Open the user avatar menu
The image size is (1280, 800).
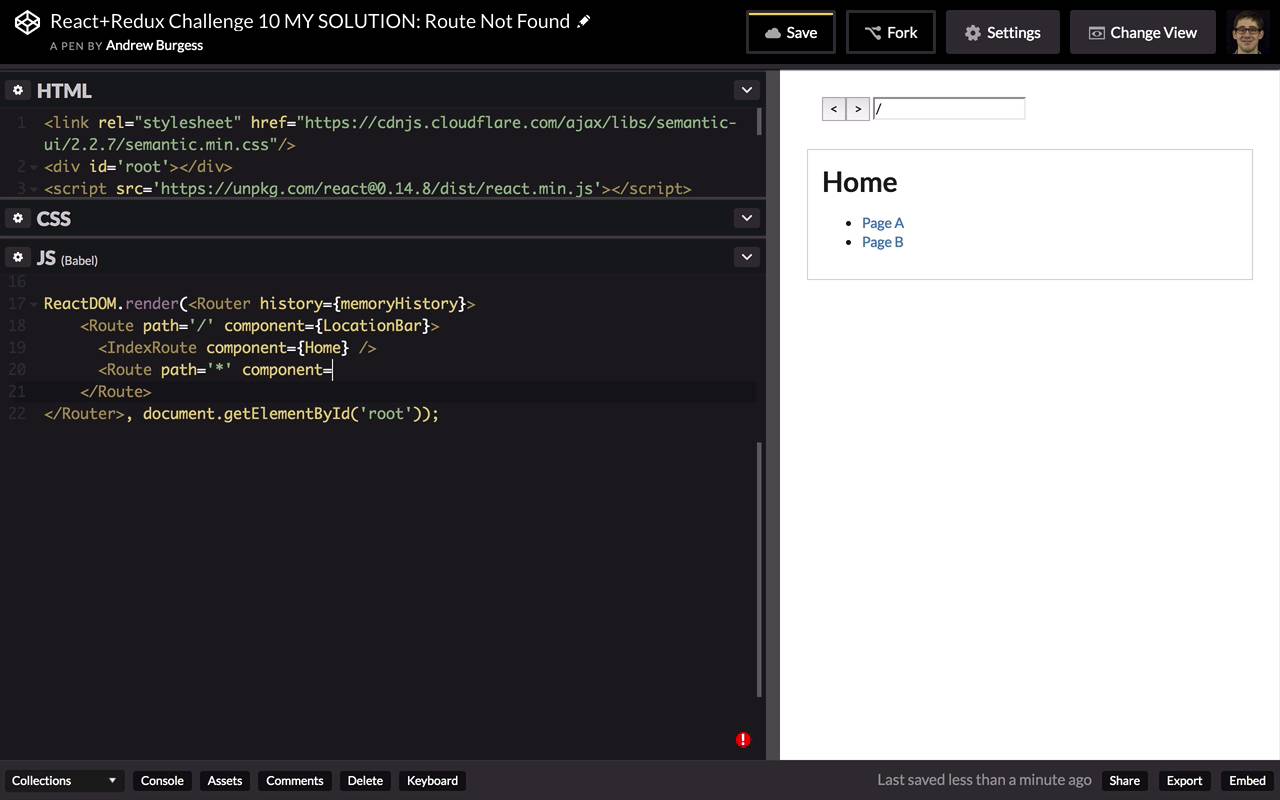pyautogui.click(x=1247, y=32)
